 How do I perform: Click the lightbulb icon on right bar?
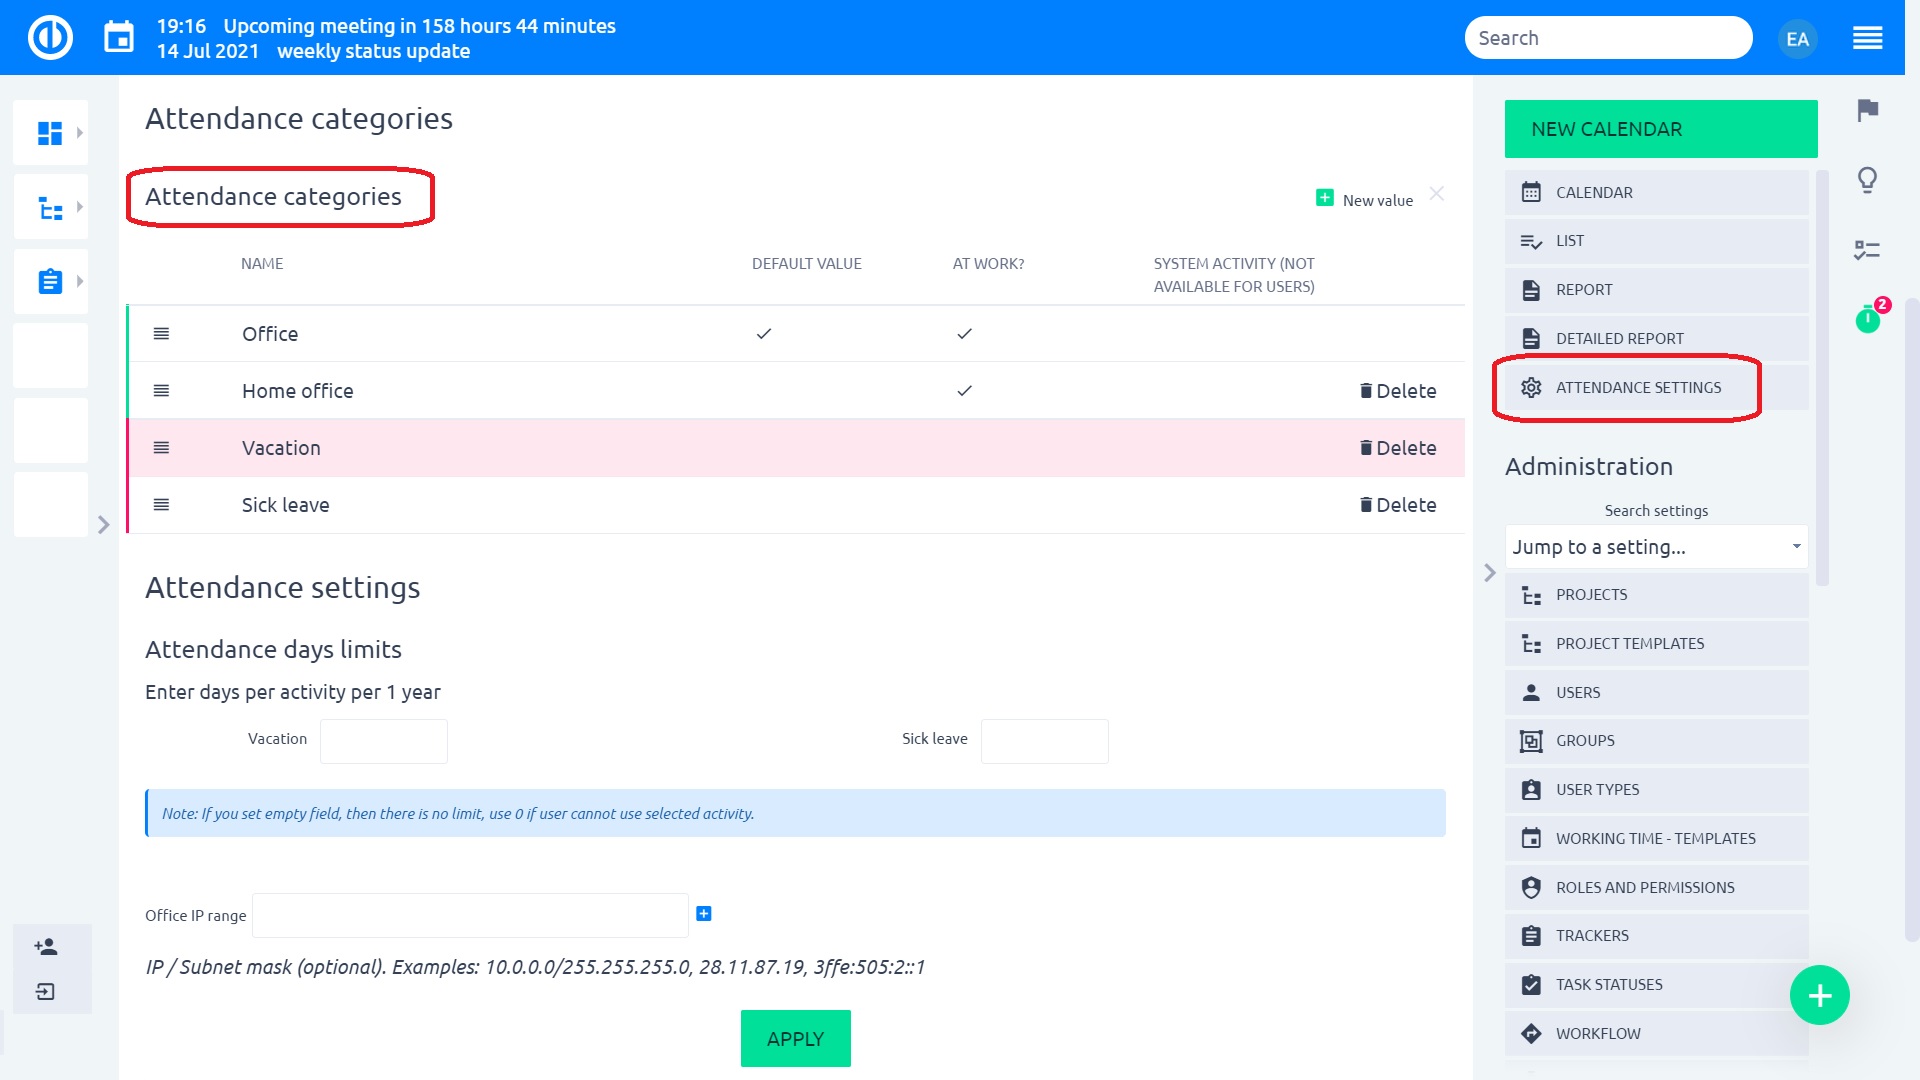point(1867,180)
